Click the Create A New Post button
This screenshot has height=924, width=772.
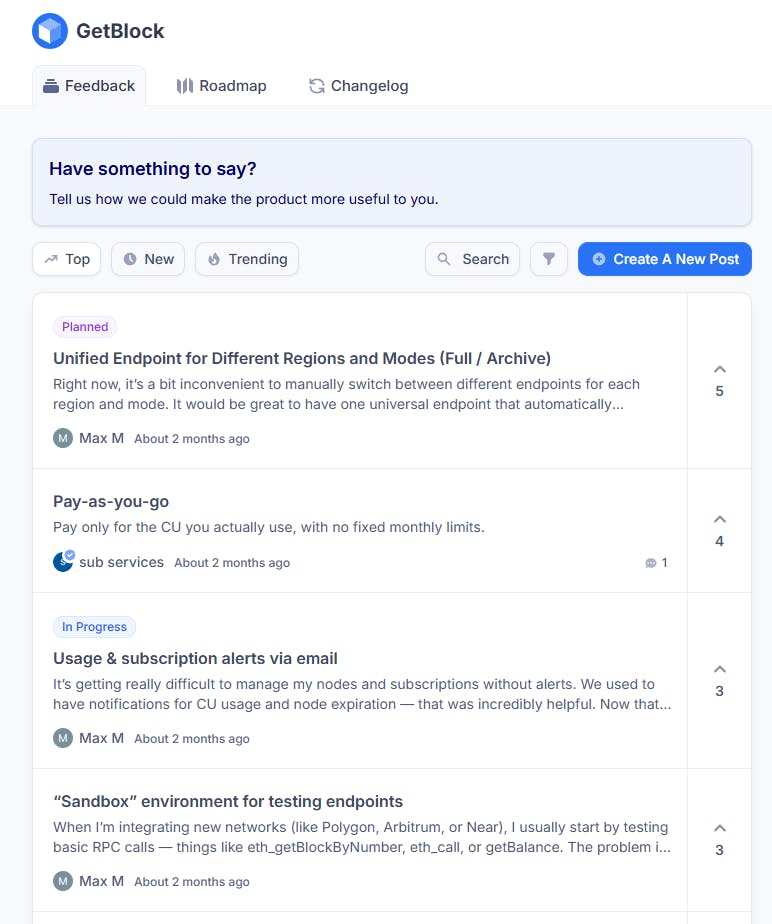coord(664,259)
